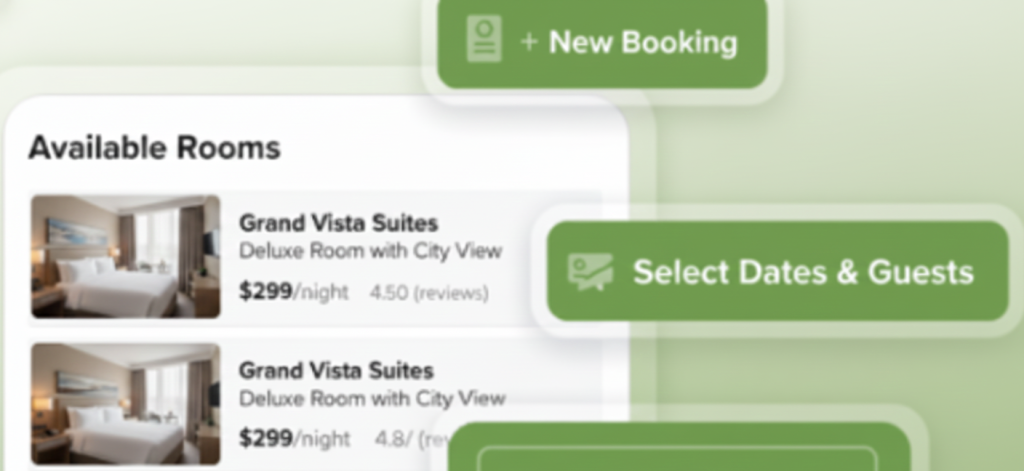Open room photo of the 4.50-rated listing
1024x471 pixels.
pyautogui.click(x=125, y=256)
